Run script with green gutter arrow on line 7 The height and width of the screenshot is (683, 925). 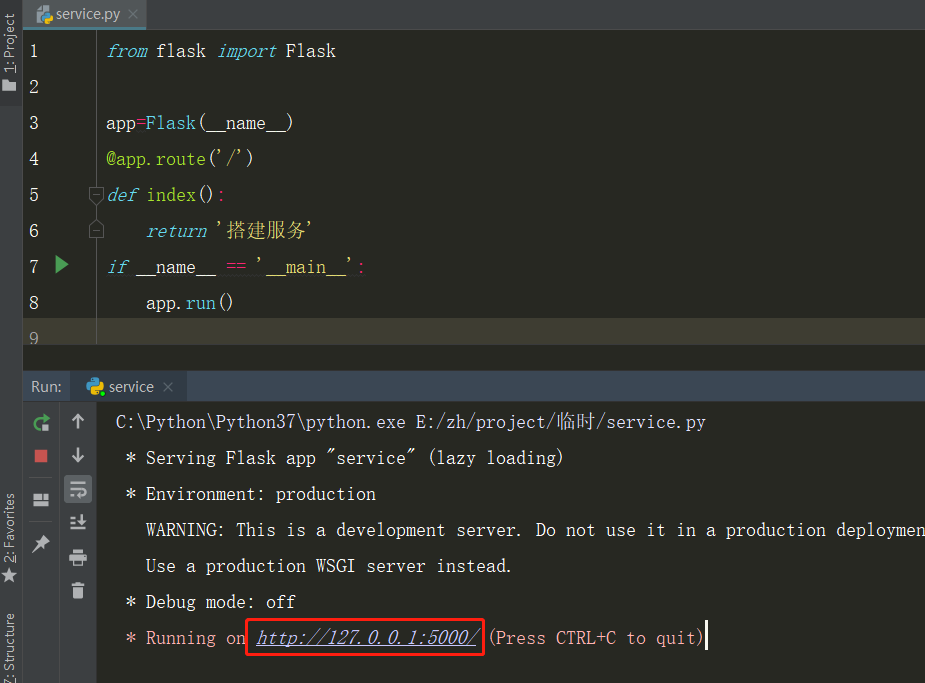(x=59, y=265)
